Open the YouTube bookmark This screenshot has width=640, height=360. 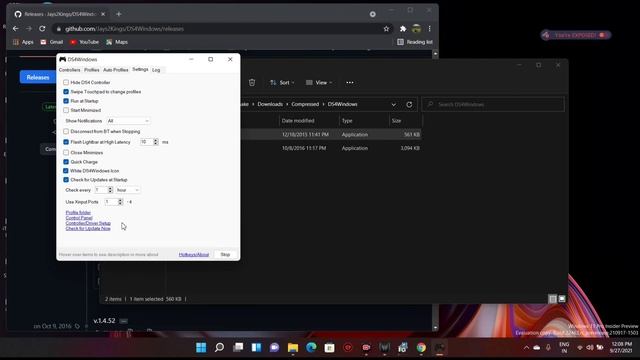84,42
